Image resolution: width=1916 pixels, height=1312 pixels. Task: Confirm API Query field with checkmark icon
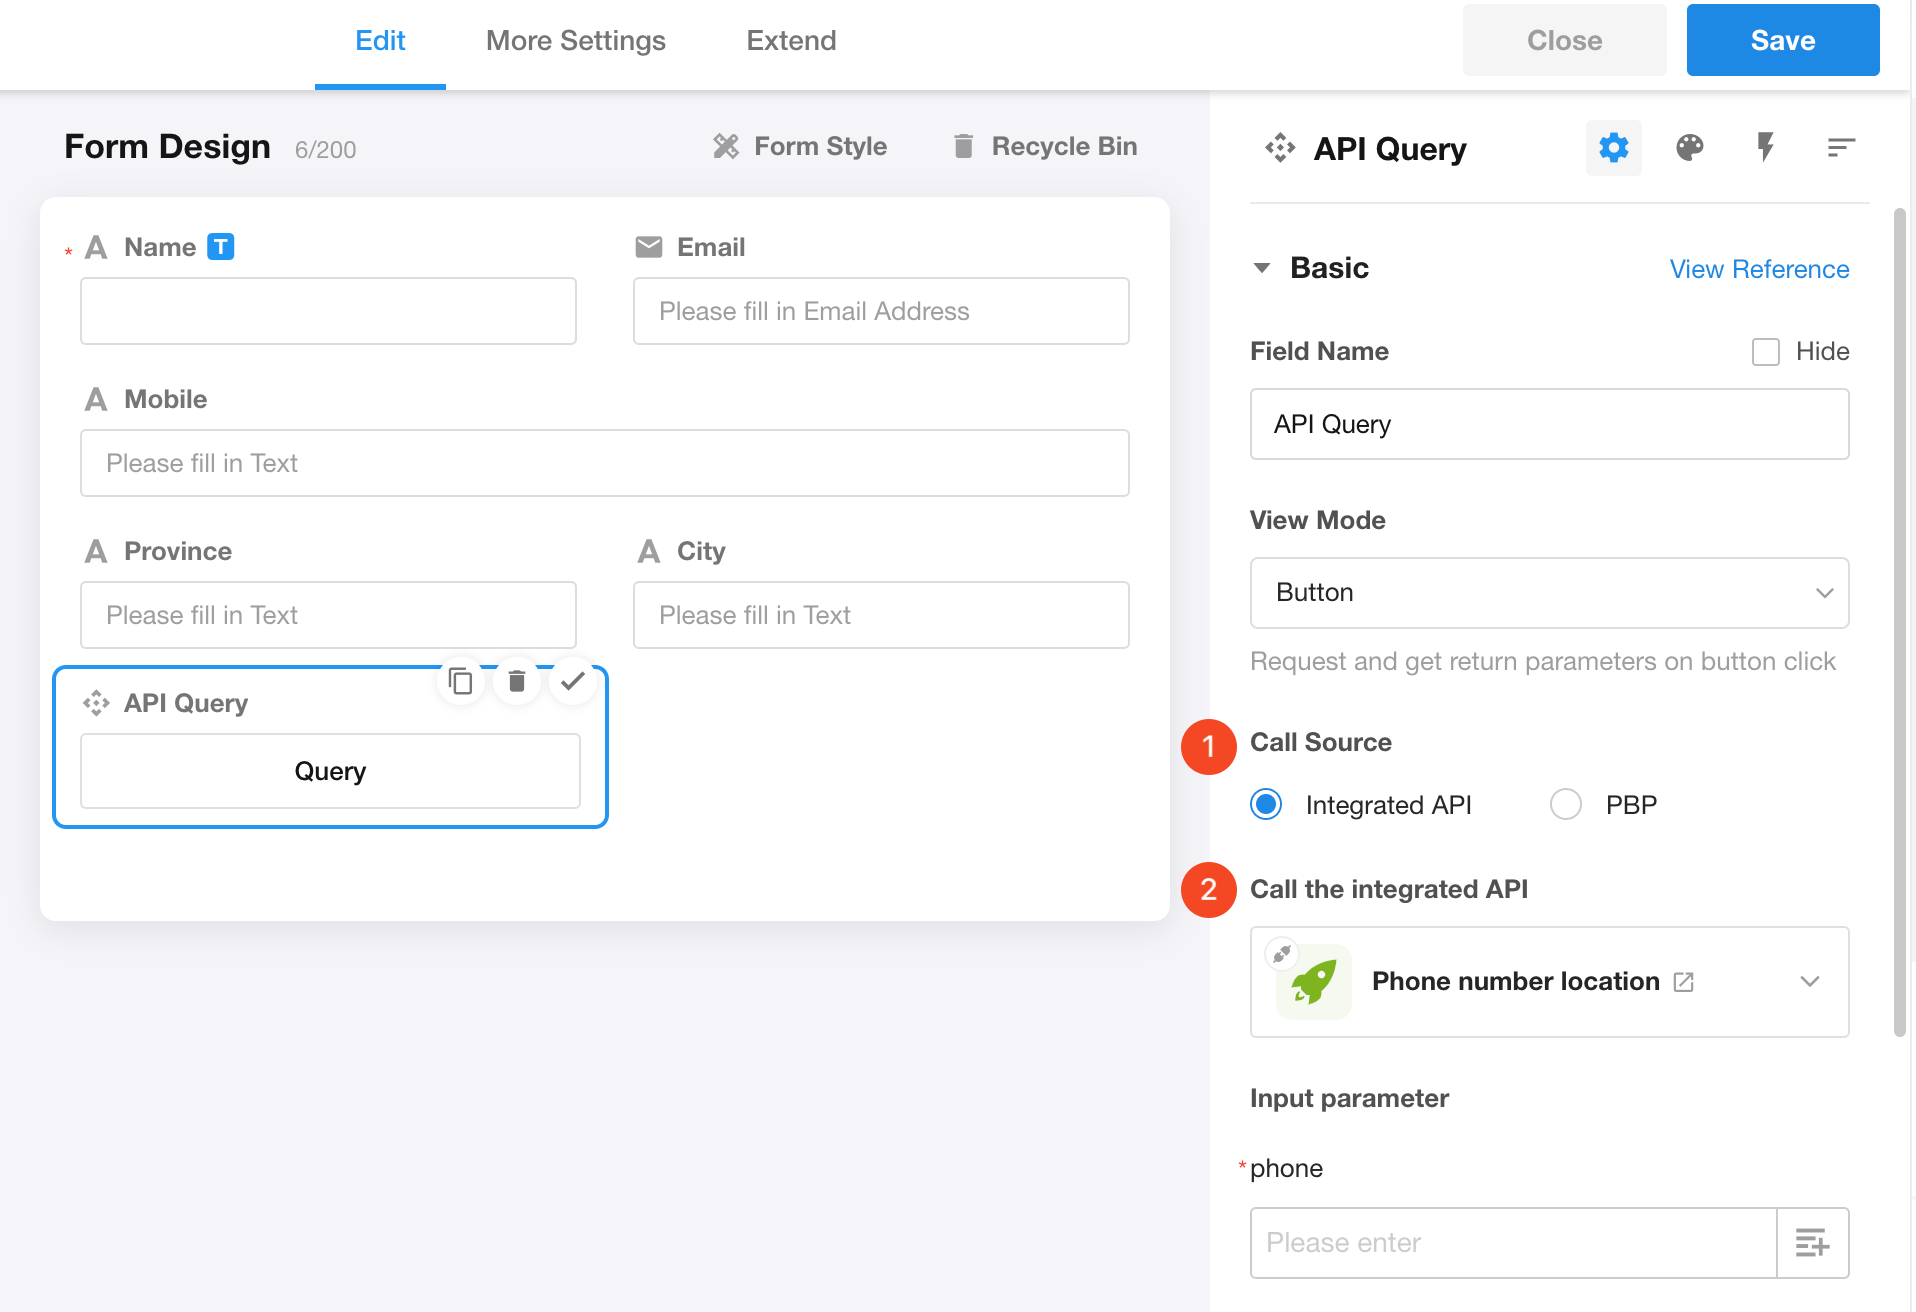(x=573, y=682)
